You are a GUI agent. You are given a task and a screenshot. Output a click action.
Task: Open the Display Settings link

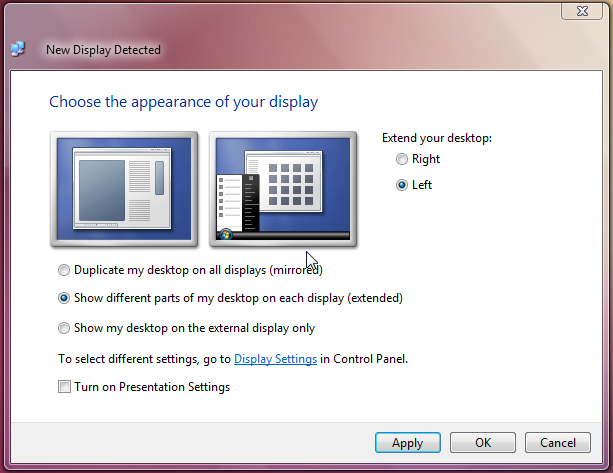pos(275,359)
